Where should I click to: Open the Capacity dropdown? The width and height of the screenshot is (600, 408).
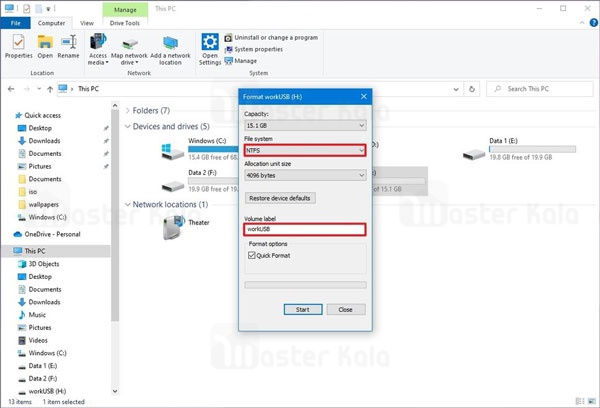(x=305, y=126)
